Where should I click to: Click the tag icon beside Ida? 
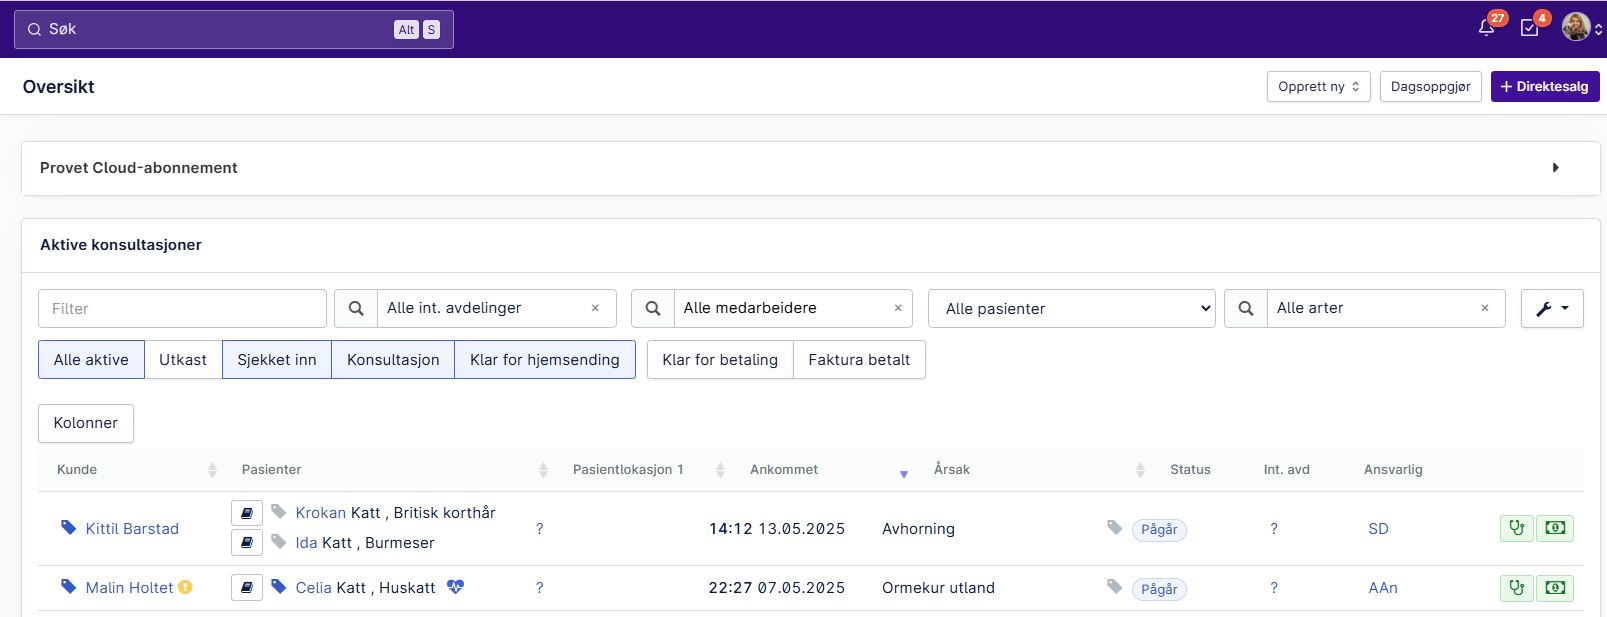pyautogui.click(x=279, y=542)
